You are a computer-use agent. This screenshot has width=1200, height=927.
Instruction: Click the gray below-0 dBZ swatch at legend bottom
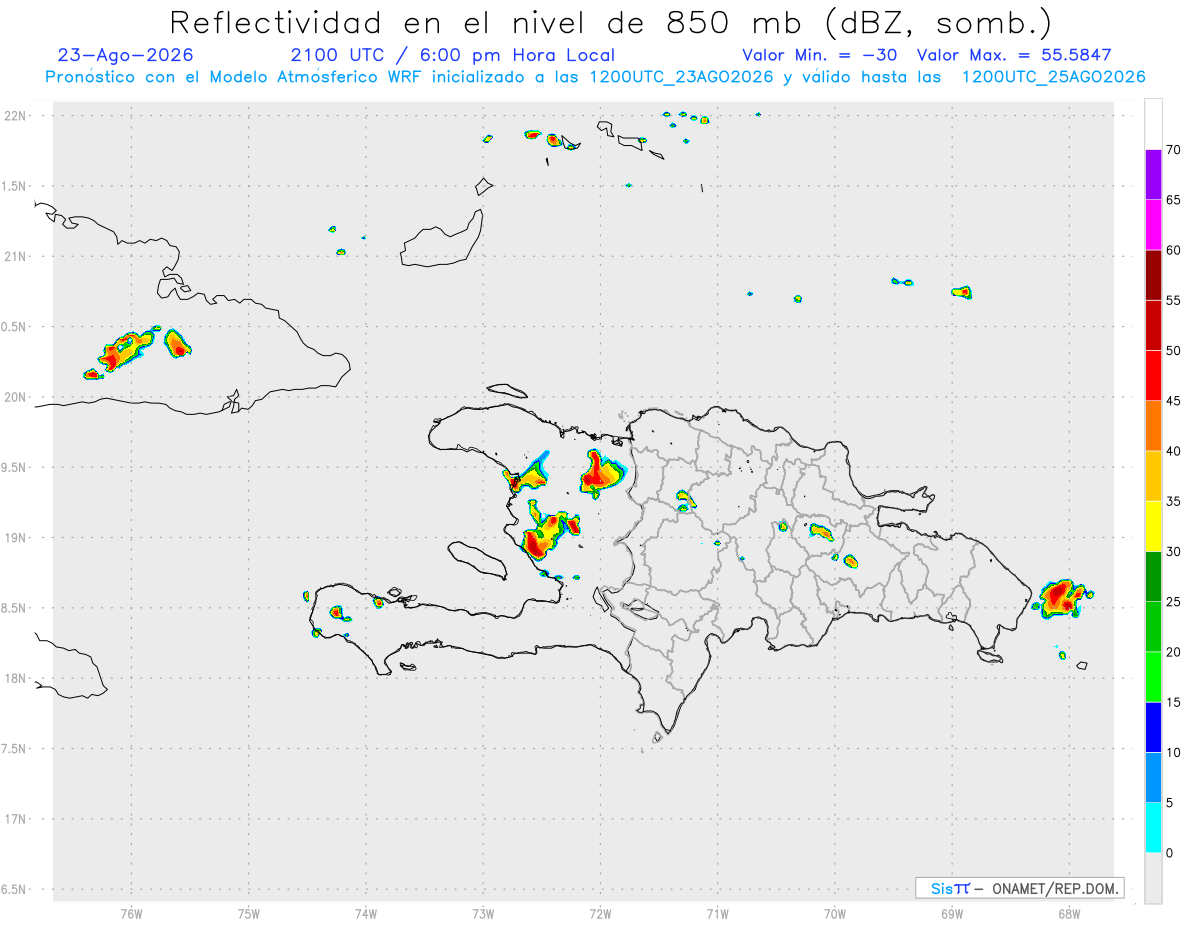pyautogui.click(x=1153, y=878)
